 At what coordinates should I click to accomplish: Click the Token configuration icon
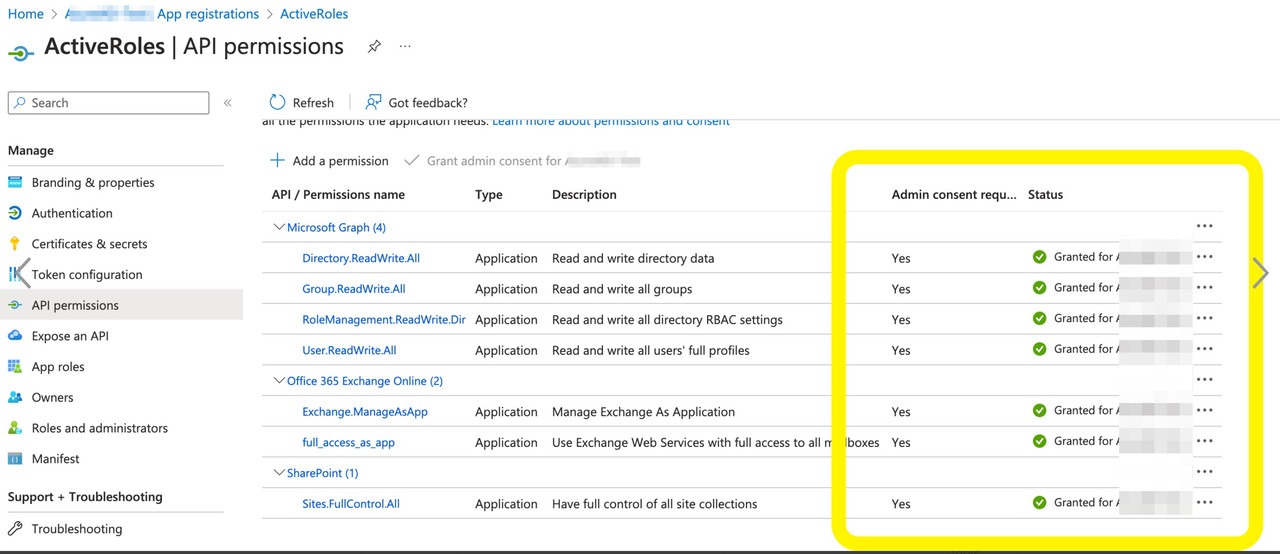(x=15, y=274)
